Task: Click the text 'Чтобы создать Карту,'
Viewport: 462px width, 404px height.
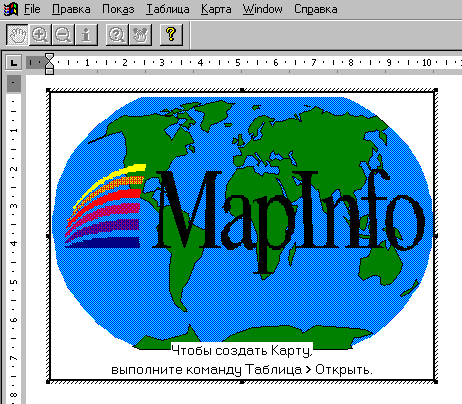Action: pyautogui.click(x=242, y=351)
